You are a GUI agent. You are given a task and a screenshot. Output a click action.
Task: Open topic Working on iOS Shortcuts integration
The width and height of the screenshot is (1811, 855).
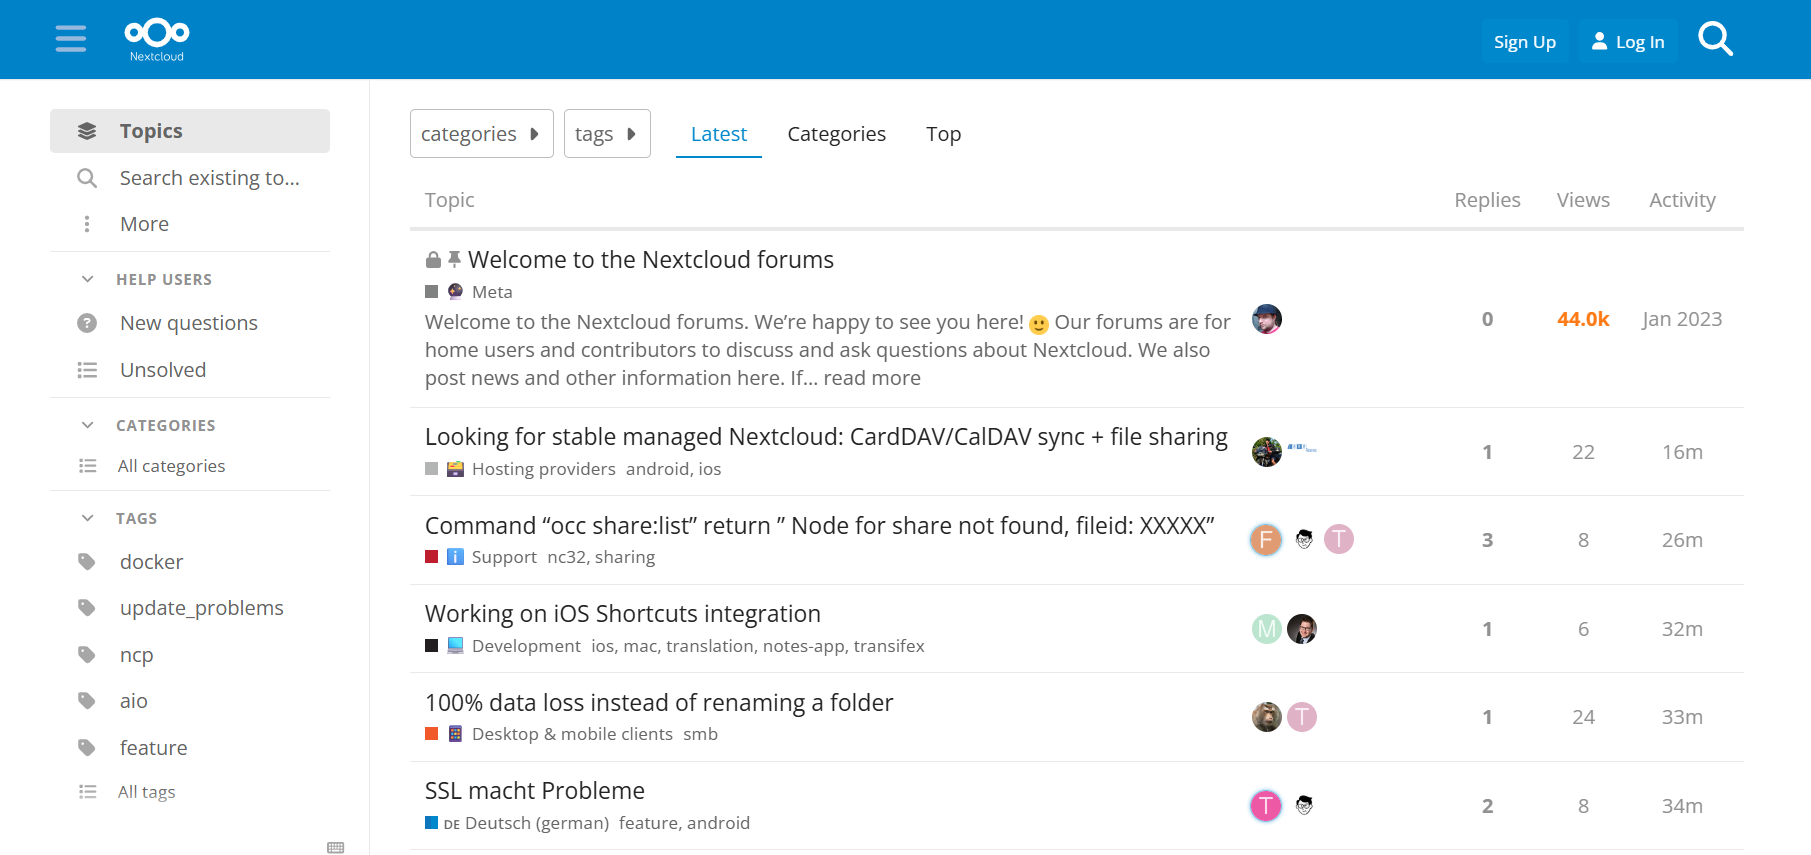coord(623,614)
